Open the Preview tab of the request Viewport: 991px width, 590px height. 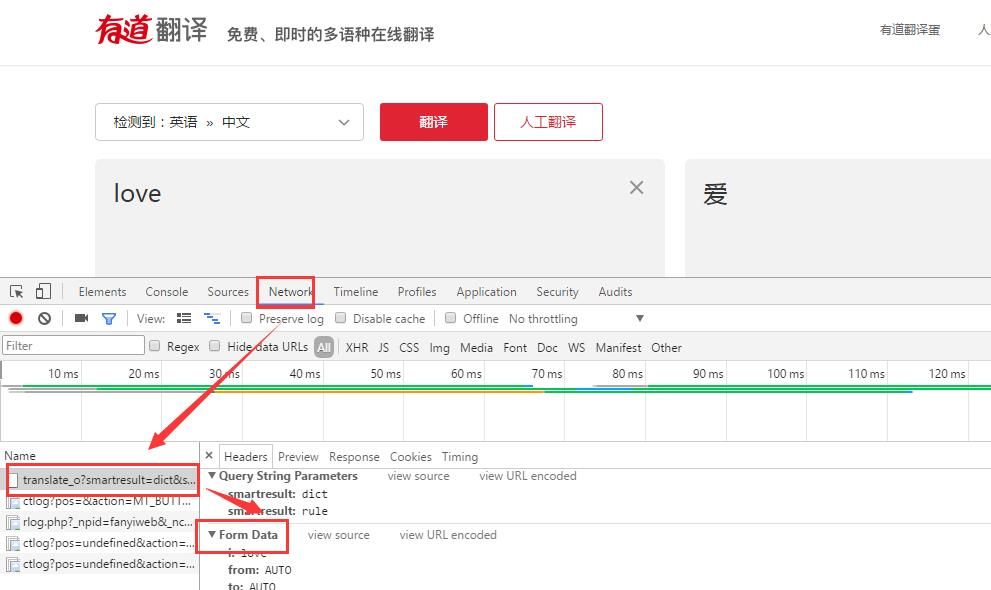click(298, 456)
